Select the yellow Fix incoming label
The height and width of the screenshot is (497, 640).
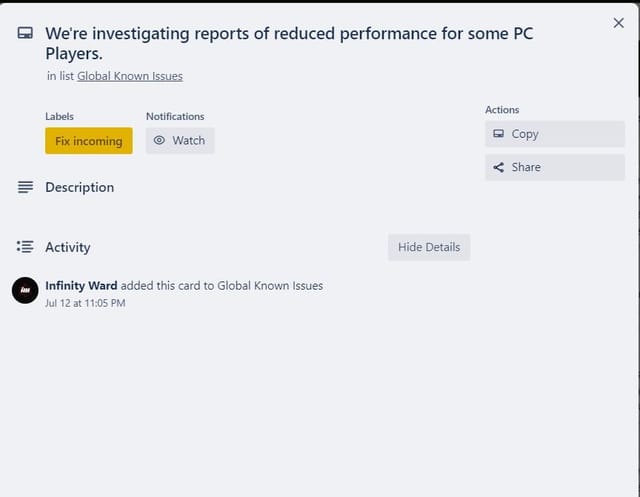88,141
